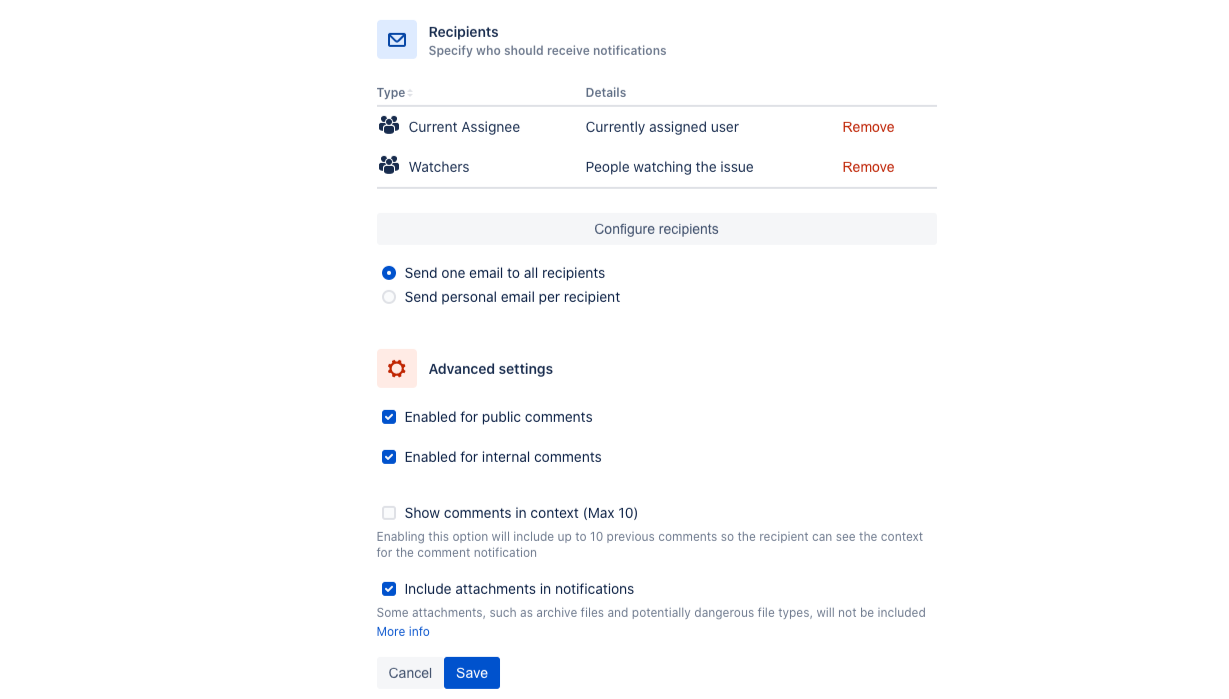Viewport: 1229px width, 699px height.
Task: Cancel the notification settings
Action: (410, 673)
